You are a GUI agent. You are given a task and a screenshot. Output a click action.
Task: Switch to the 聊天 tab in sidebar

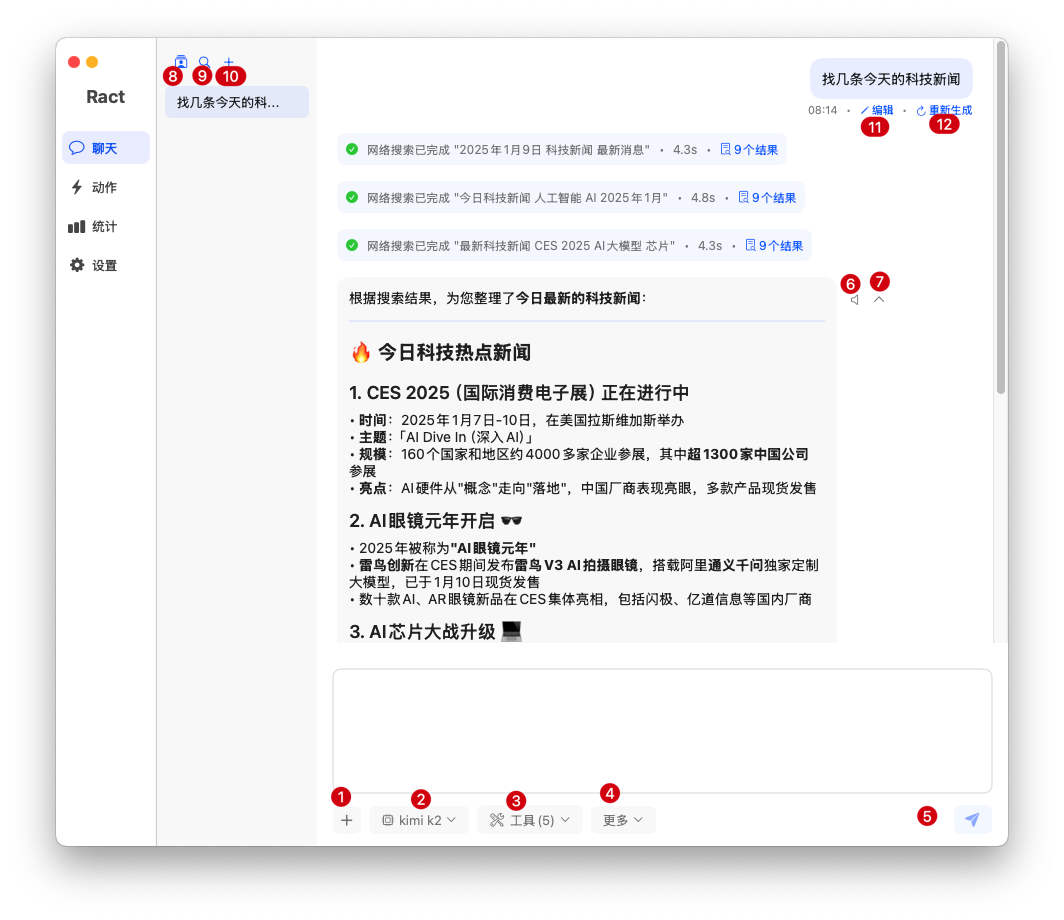tap(105, 148)
